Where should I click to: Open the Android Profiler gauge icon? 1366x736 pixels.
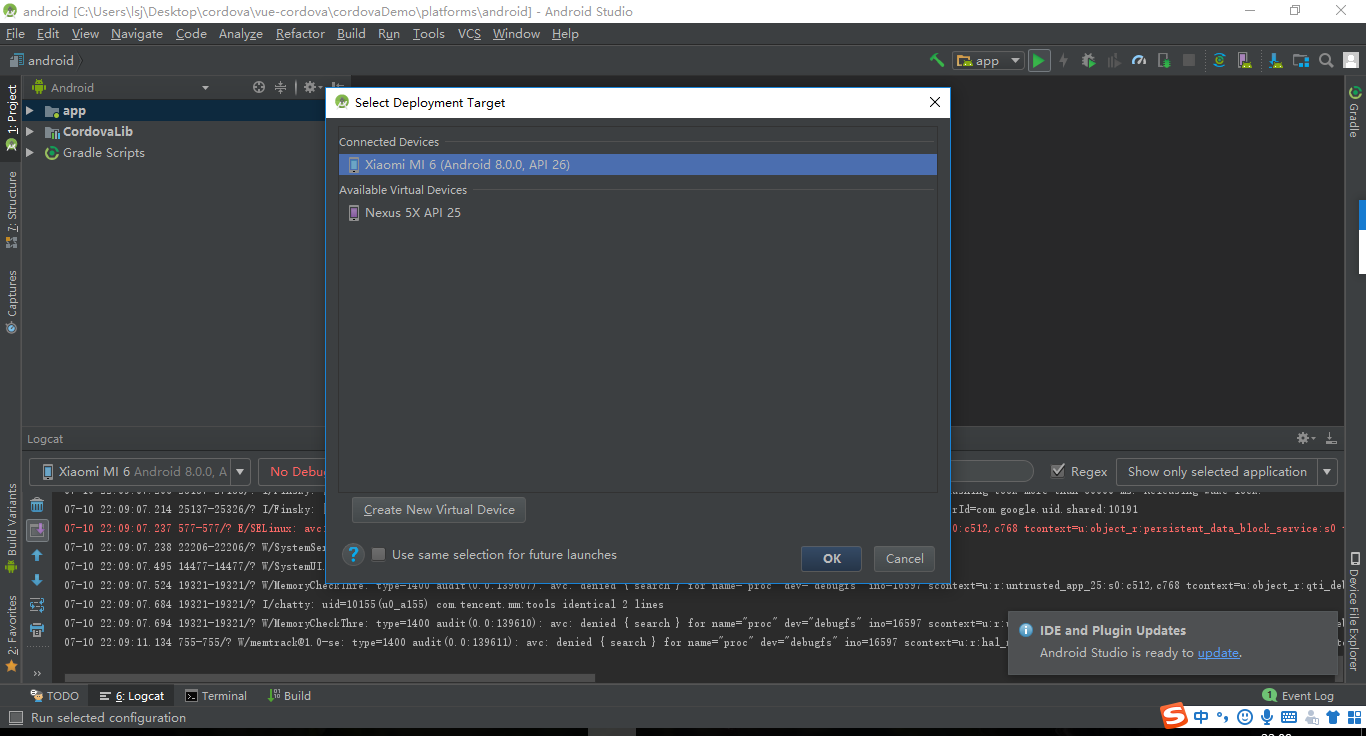click(1139, 61)
